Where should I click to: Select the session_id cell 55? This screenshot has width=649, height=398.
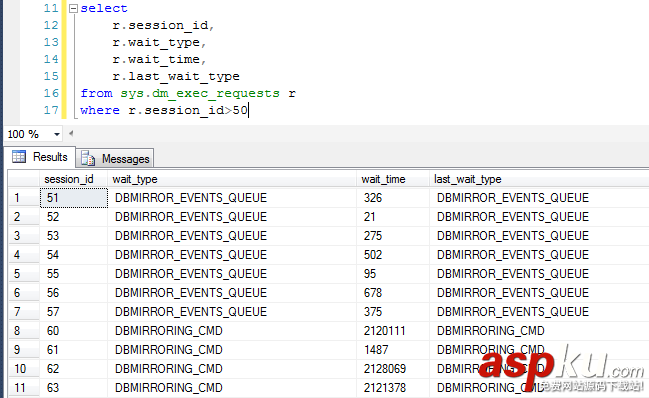click(x=74, y=274)
